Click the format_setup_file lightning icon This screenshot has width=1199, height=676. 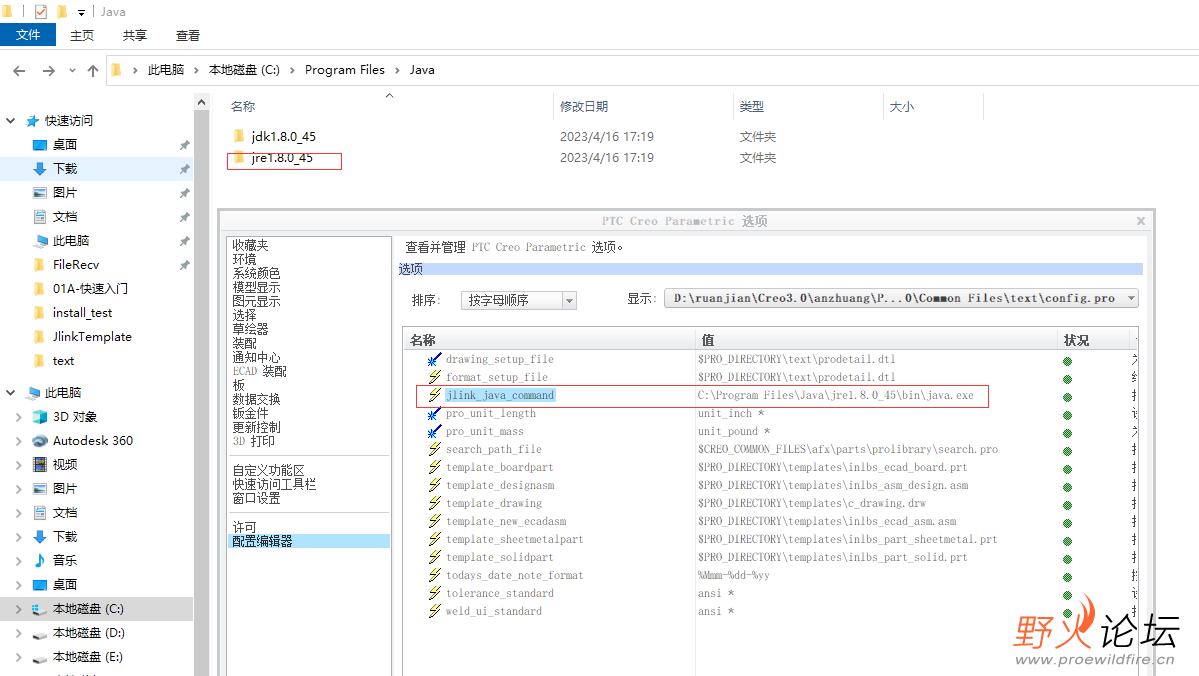click(x=434, y=377)
